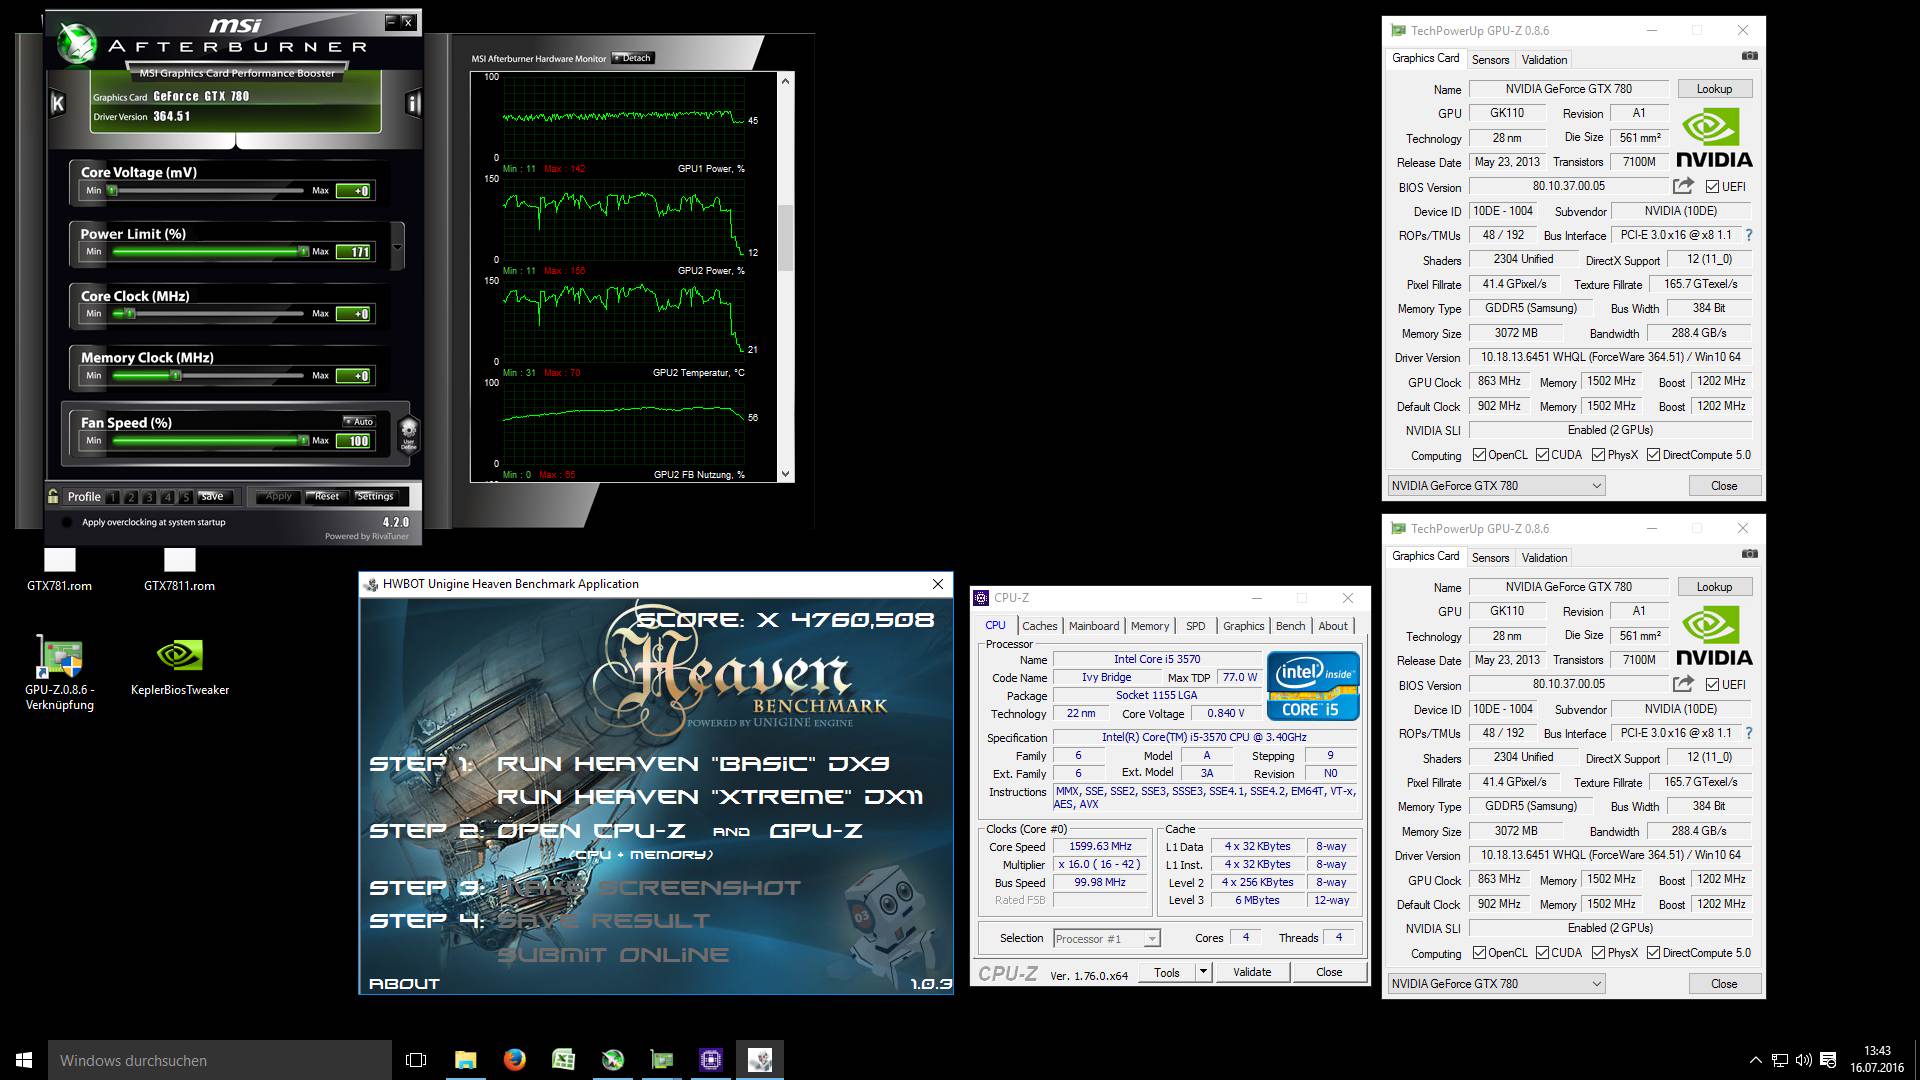Click ABOUT in Heaven Benchmark window
Image resolution: width=1920 pixels, height=1080 pixels.
pyautogui.click(x=404, y=984)
